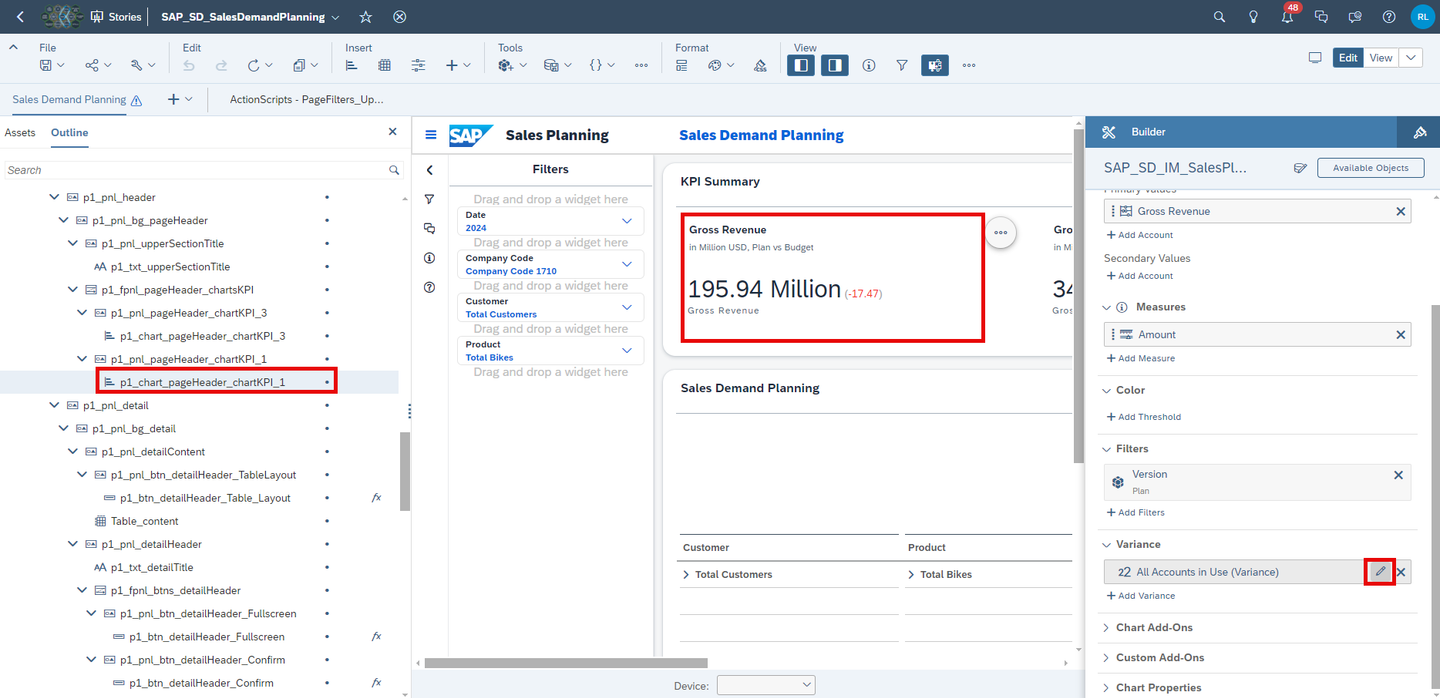The width and height of the screenshot is (1440, 698).
Task: Open the ActionScripts - PageFilters tab
Action: tap(306, 99)
